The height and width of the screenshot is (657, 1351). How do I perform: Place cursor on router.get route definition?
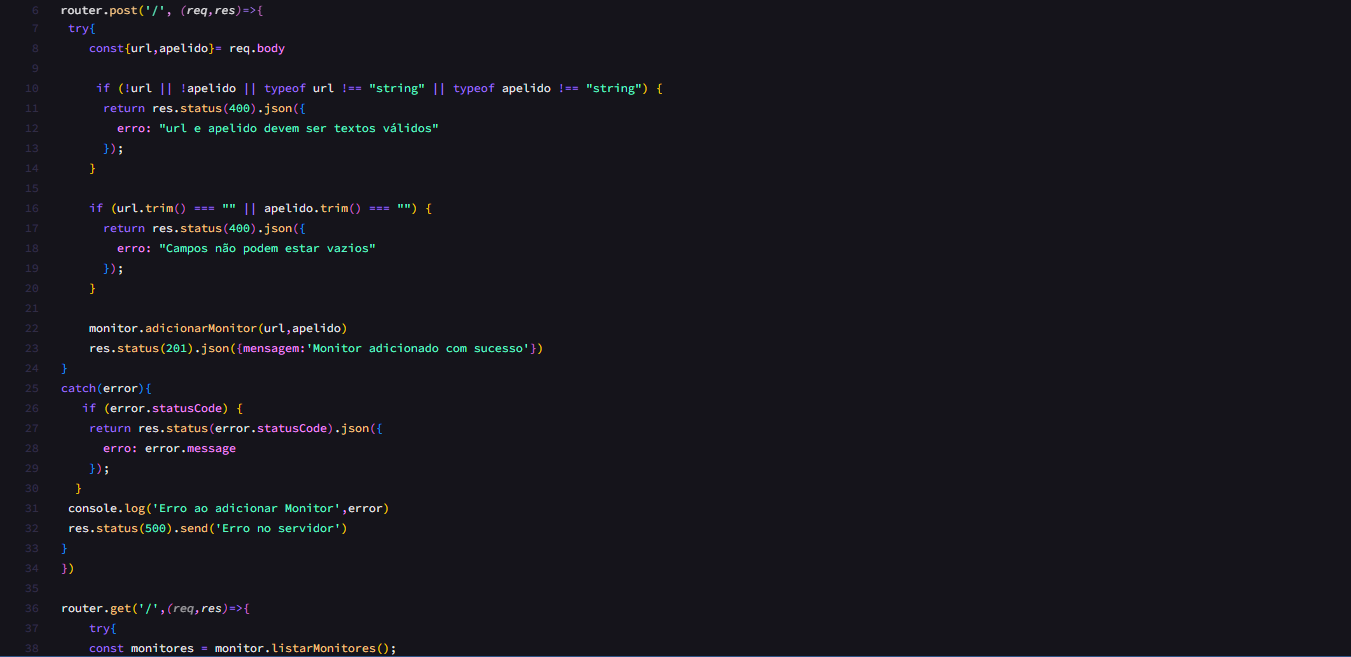[95, 608]
